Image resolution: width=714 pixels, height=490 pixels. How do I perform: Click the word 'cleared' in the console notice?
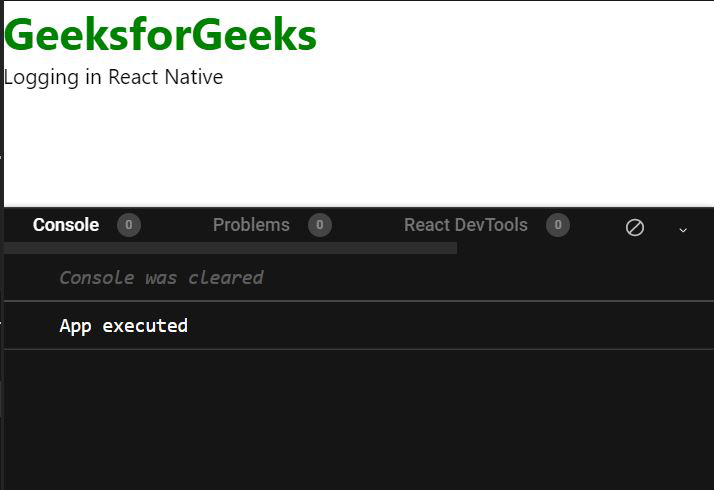(x=226, y=278)
